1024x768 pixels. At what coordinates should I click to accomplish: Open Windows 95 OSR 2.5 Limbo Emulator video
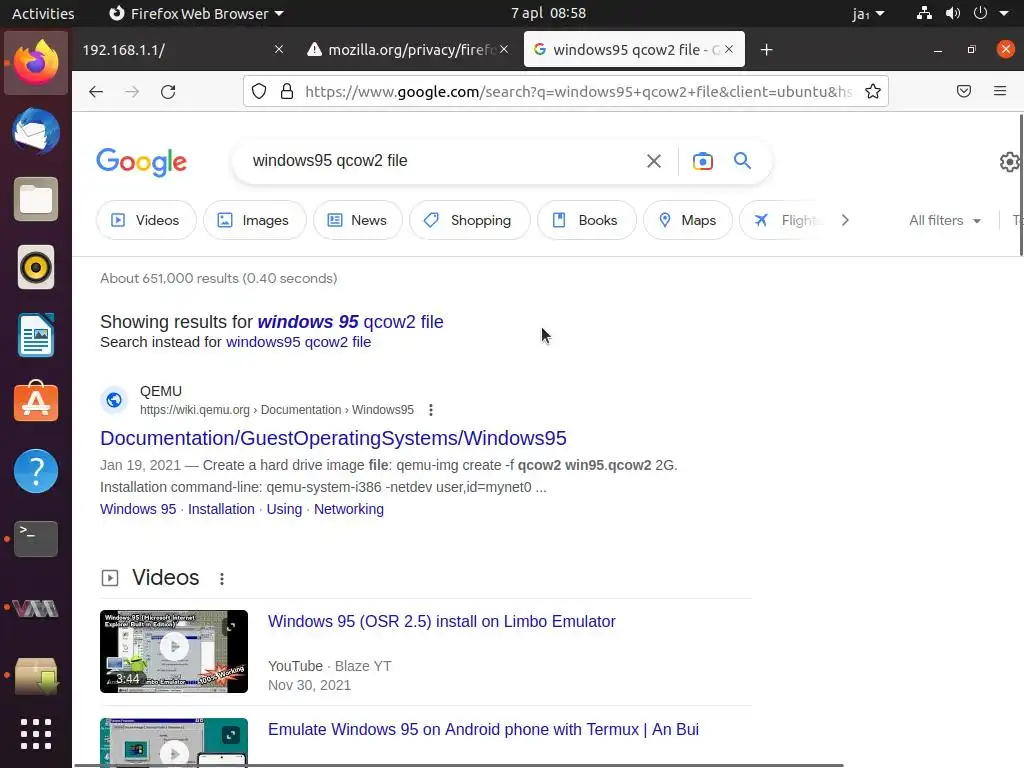tap(441, 621)
